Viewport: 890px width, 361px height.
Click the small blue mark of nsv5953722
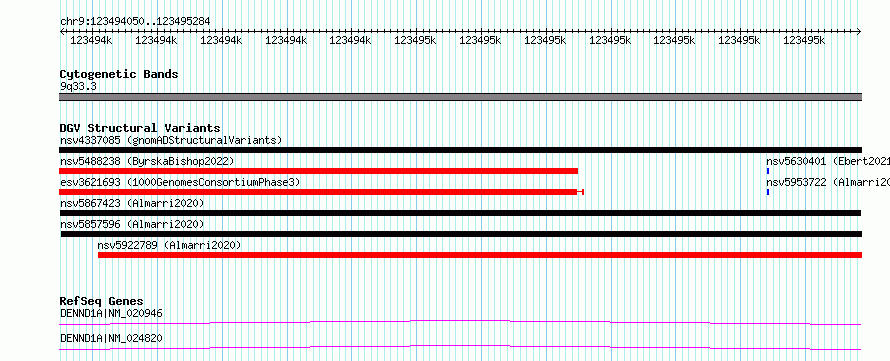(768, 192)
